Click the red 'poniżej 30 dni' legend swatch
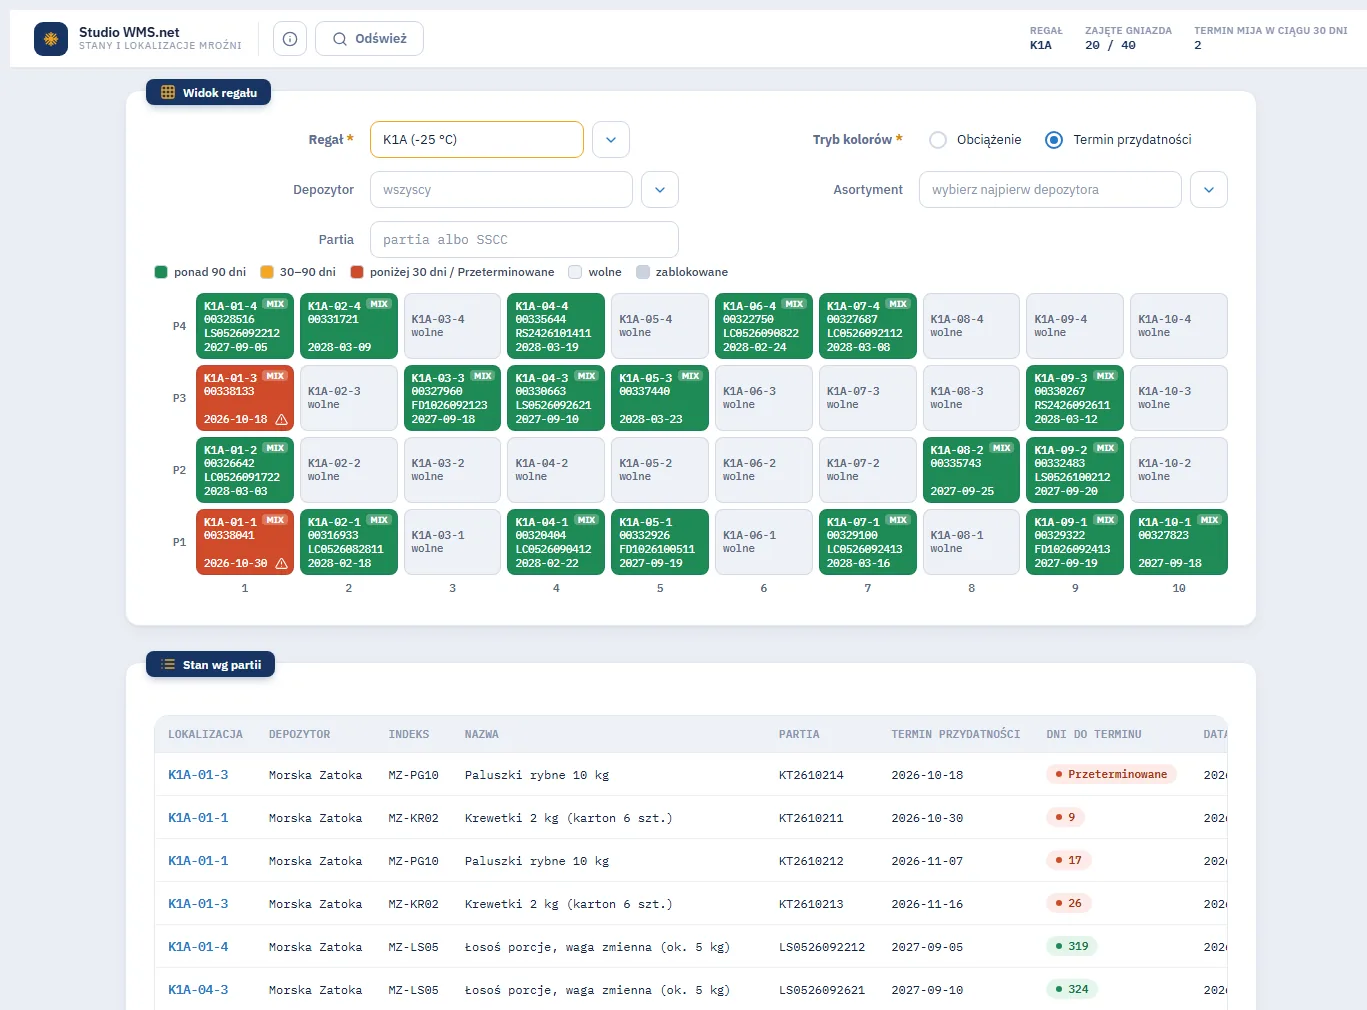This screenshot has height=1010, width=1367. [x=357, y=272]
